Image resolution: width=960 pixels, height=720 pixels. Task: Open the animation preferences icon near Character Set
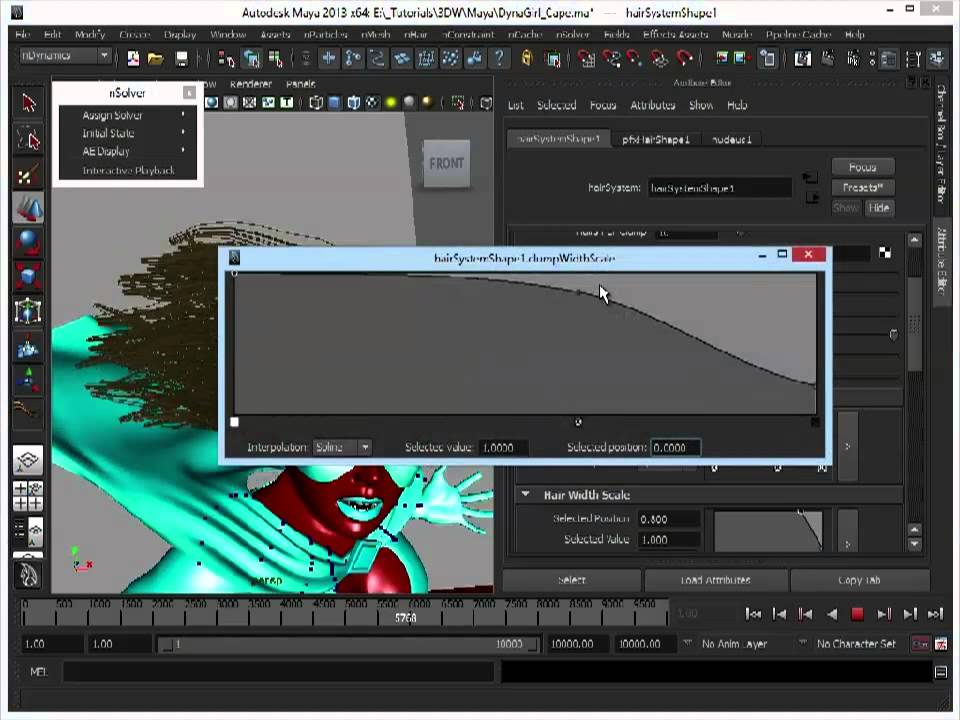pos(941,644)
